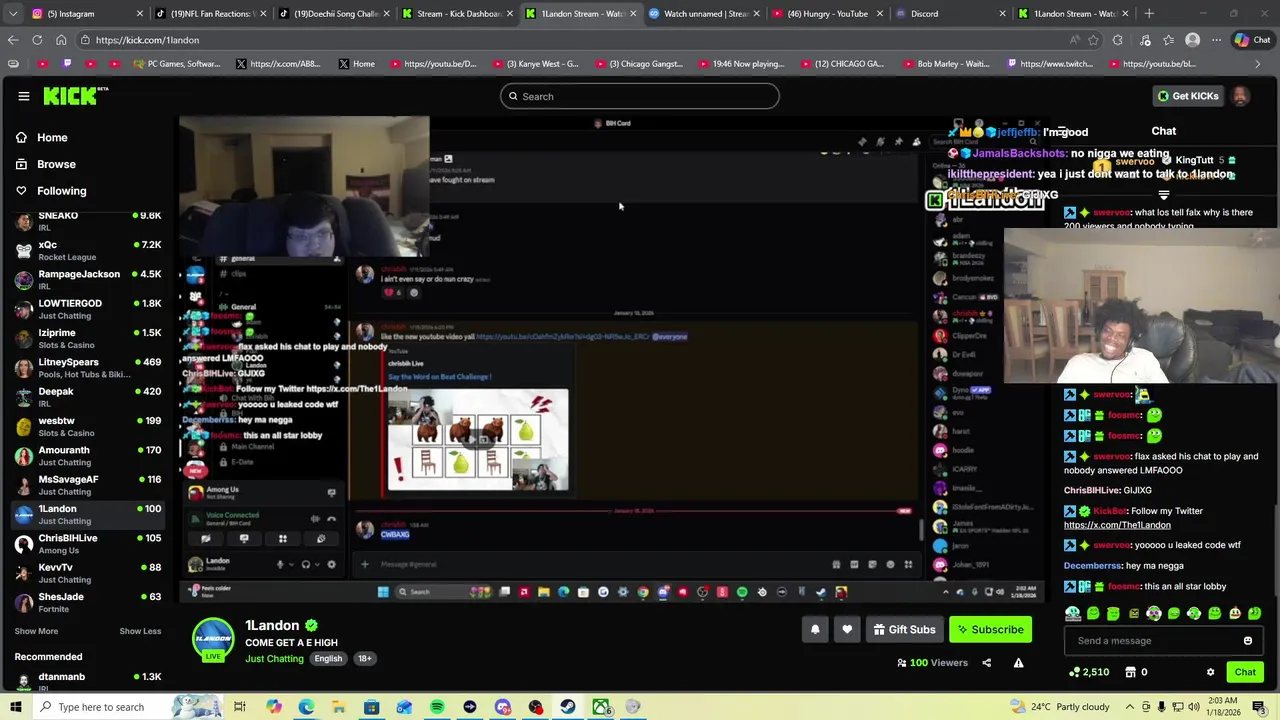1280x720 pixels.
Task: Open the channel points shop icon
Action: 1131,672
